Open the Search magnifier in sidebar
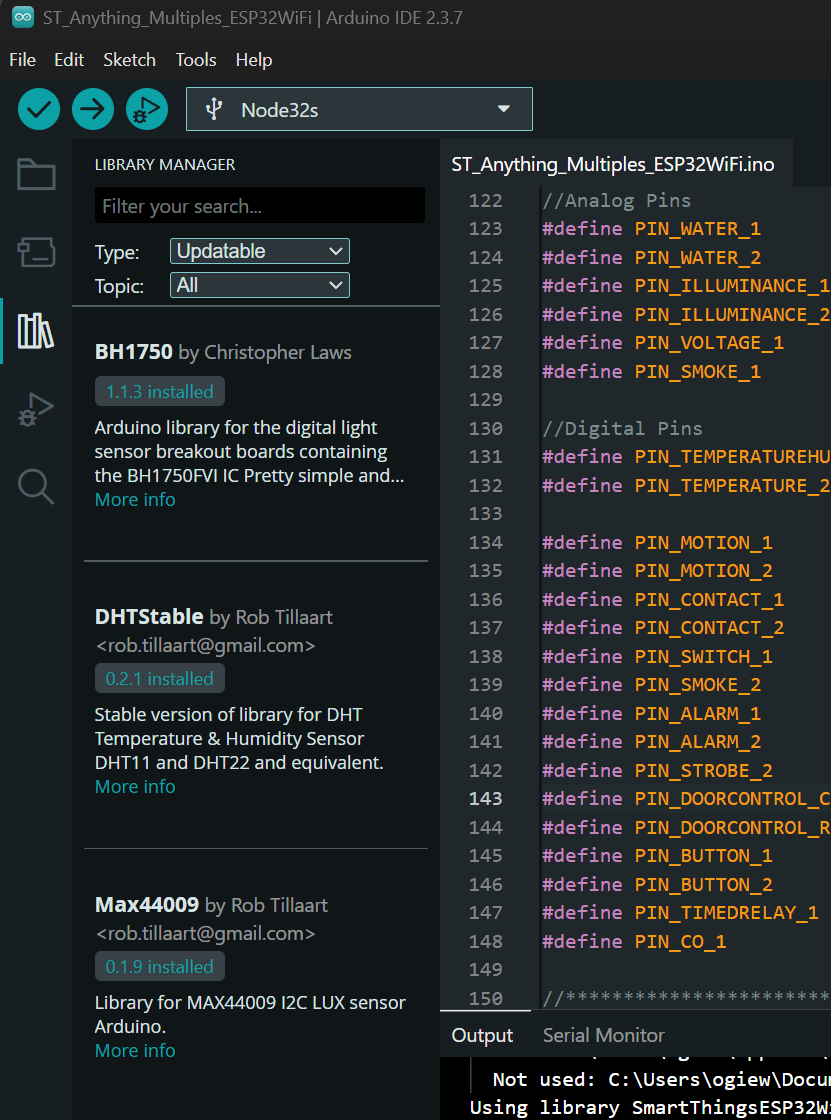This screenshot has height=1120, width=831. [x=36, y=487]
